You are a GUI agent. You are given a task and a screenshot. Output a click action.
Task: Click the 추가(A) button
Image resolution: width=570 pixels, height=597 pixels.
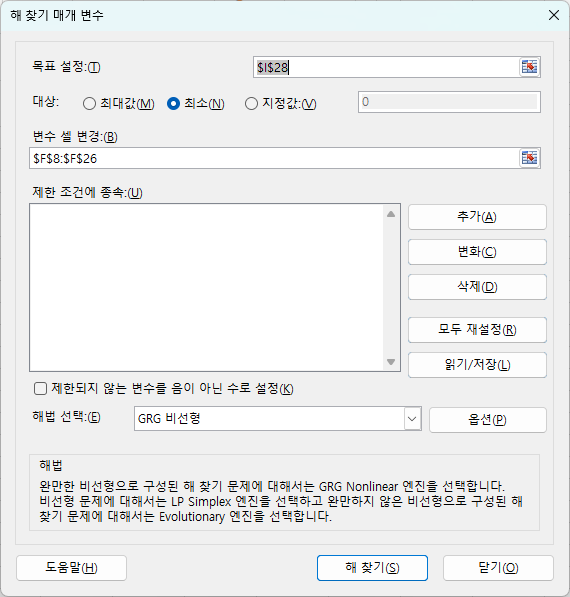tap(477, 217)
